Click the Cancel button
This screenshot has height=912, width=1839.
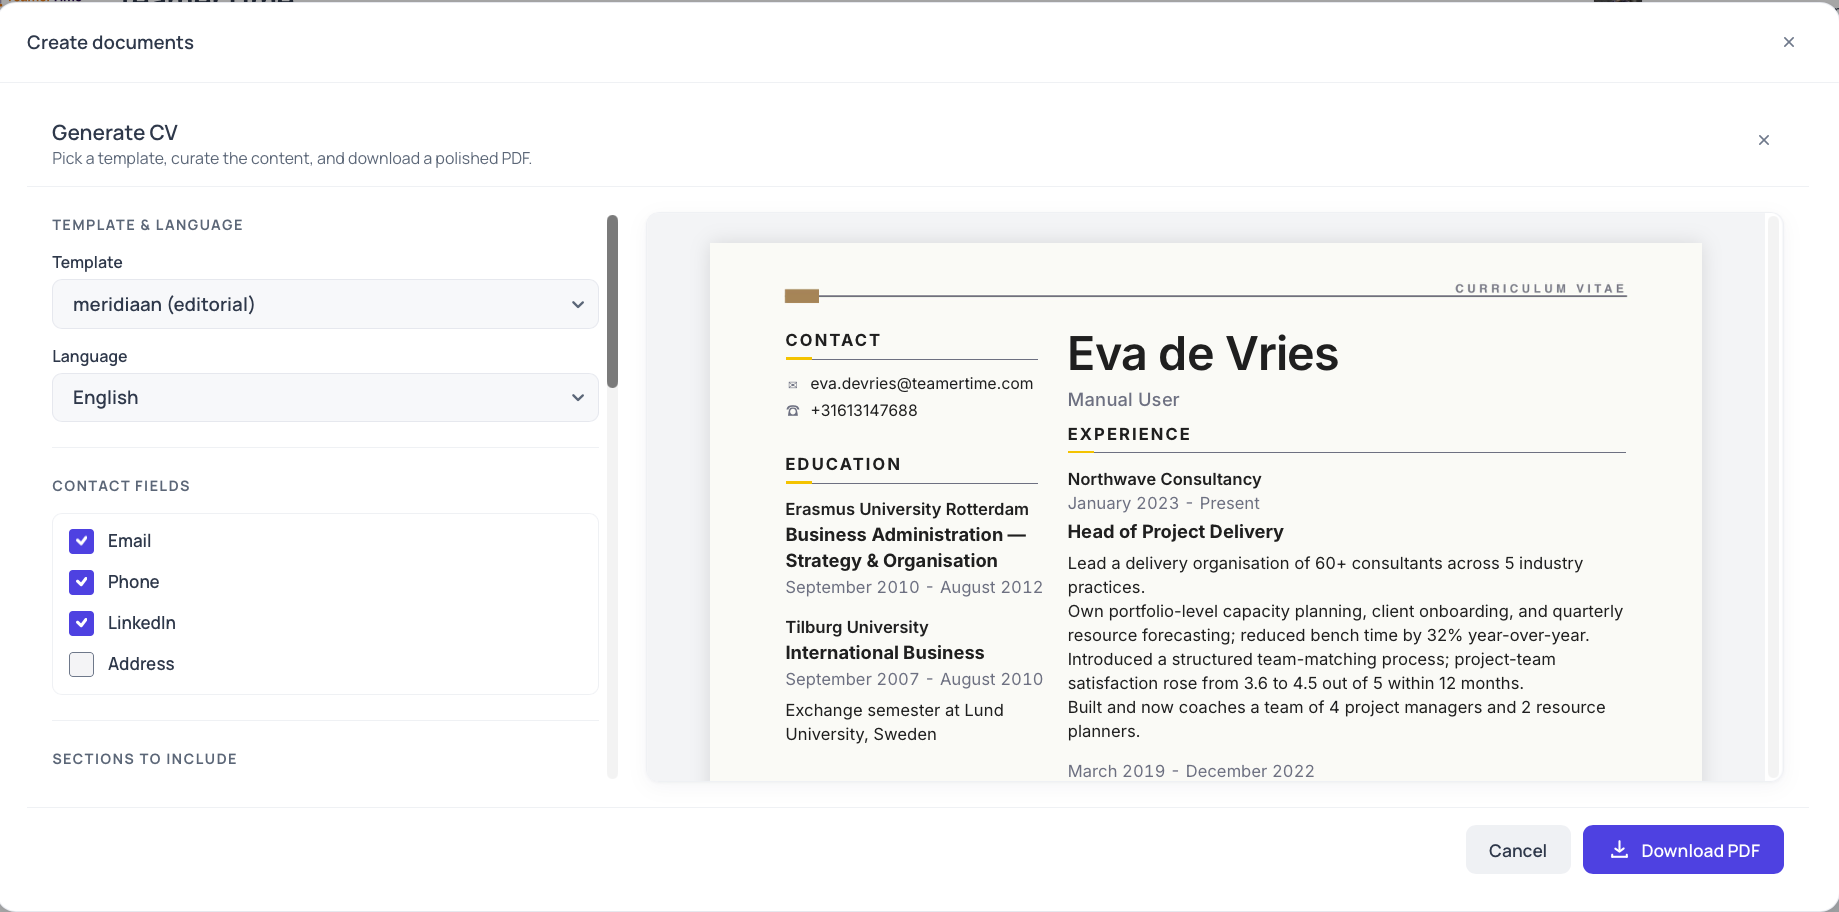click(x=1517, y=850)
